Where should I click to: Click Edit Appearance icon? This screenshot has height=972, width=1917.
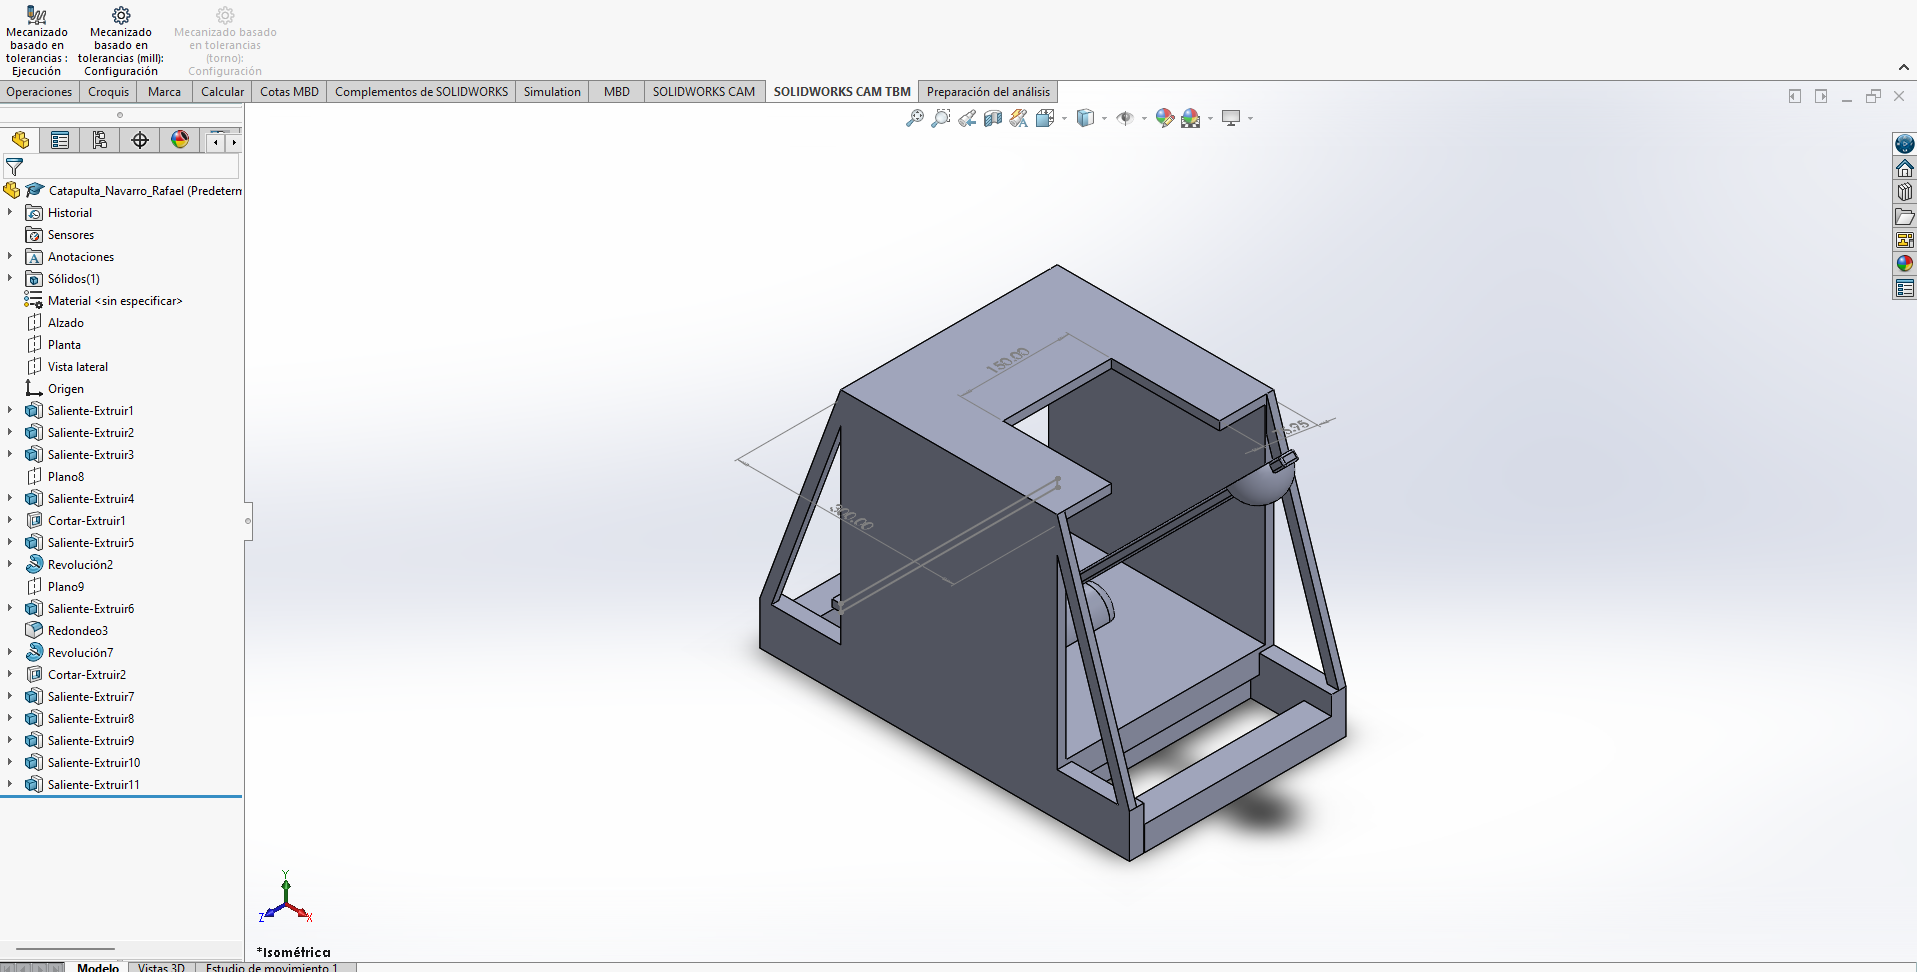(x=1165, y=118)
